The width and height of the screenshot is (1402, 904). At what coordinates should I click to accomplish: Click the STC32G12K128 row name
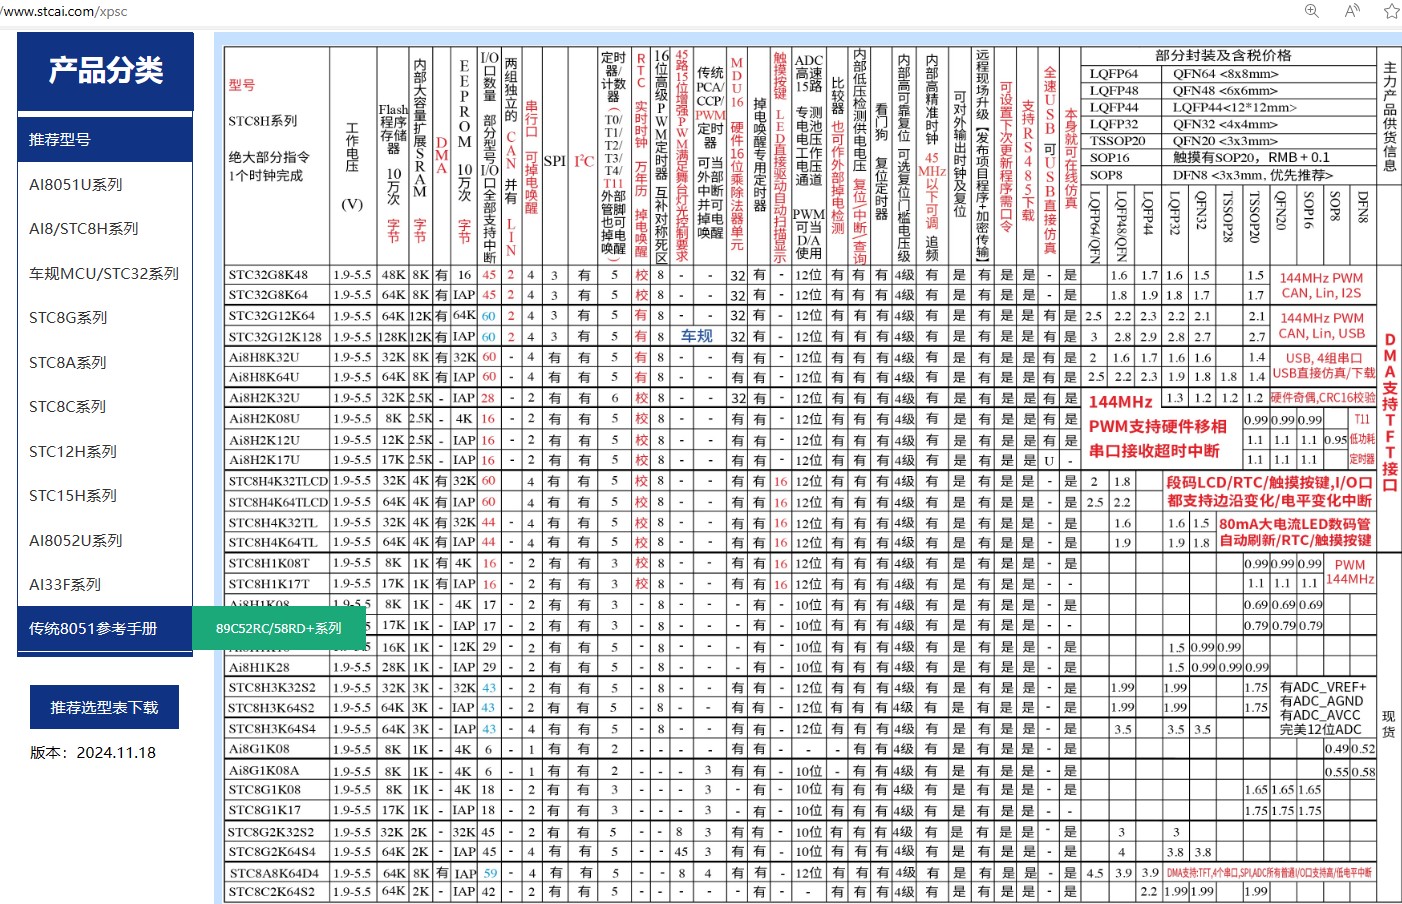[275, 337]
